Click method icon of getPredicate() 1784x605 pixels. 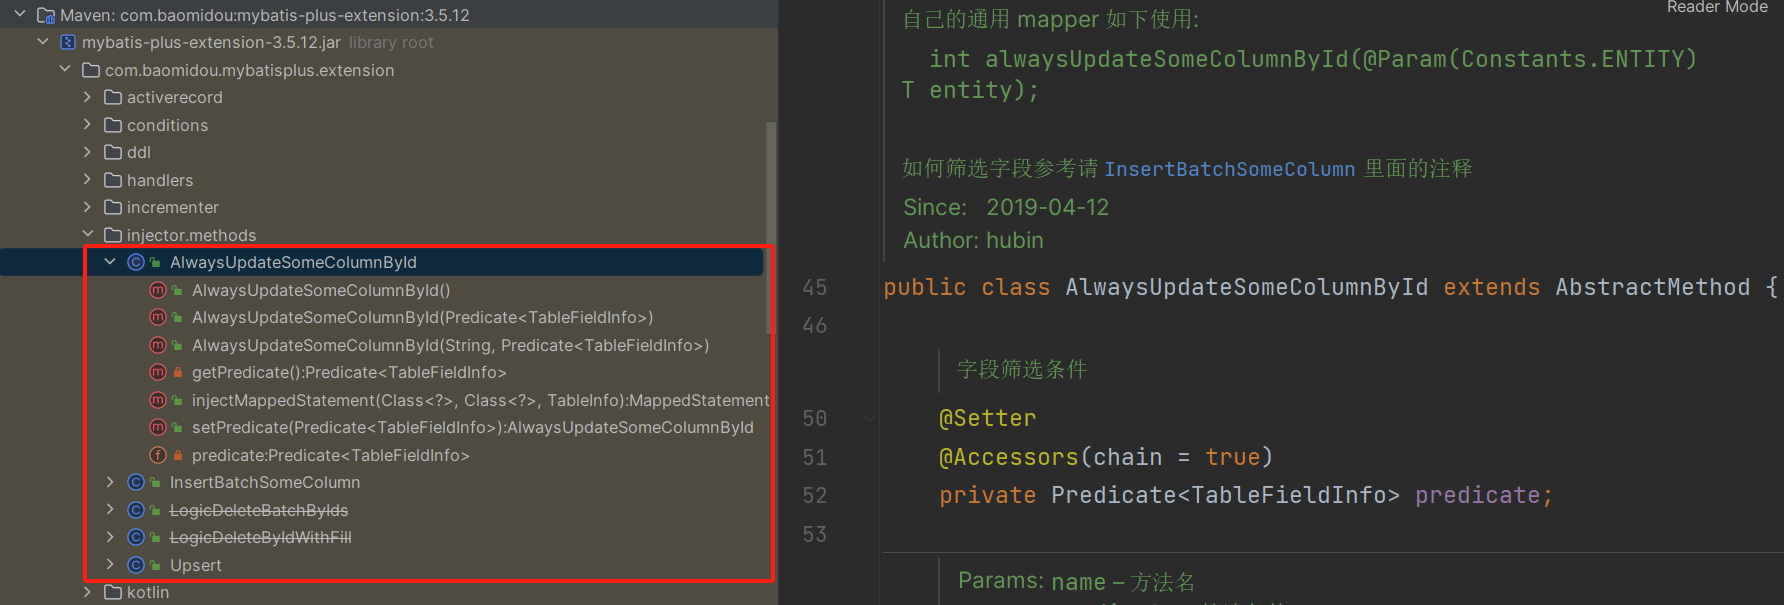pyautogui.click(x=158, y=372)
